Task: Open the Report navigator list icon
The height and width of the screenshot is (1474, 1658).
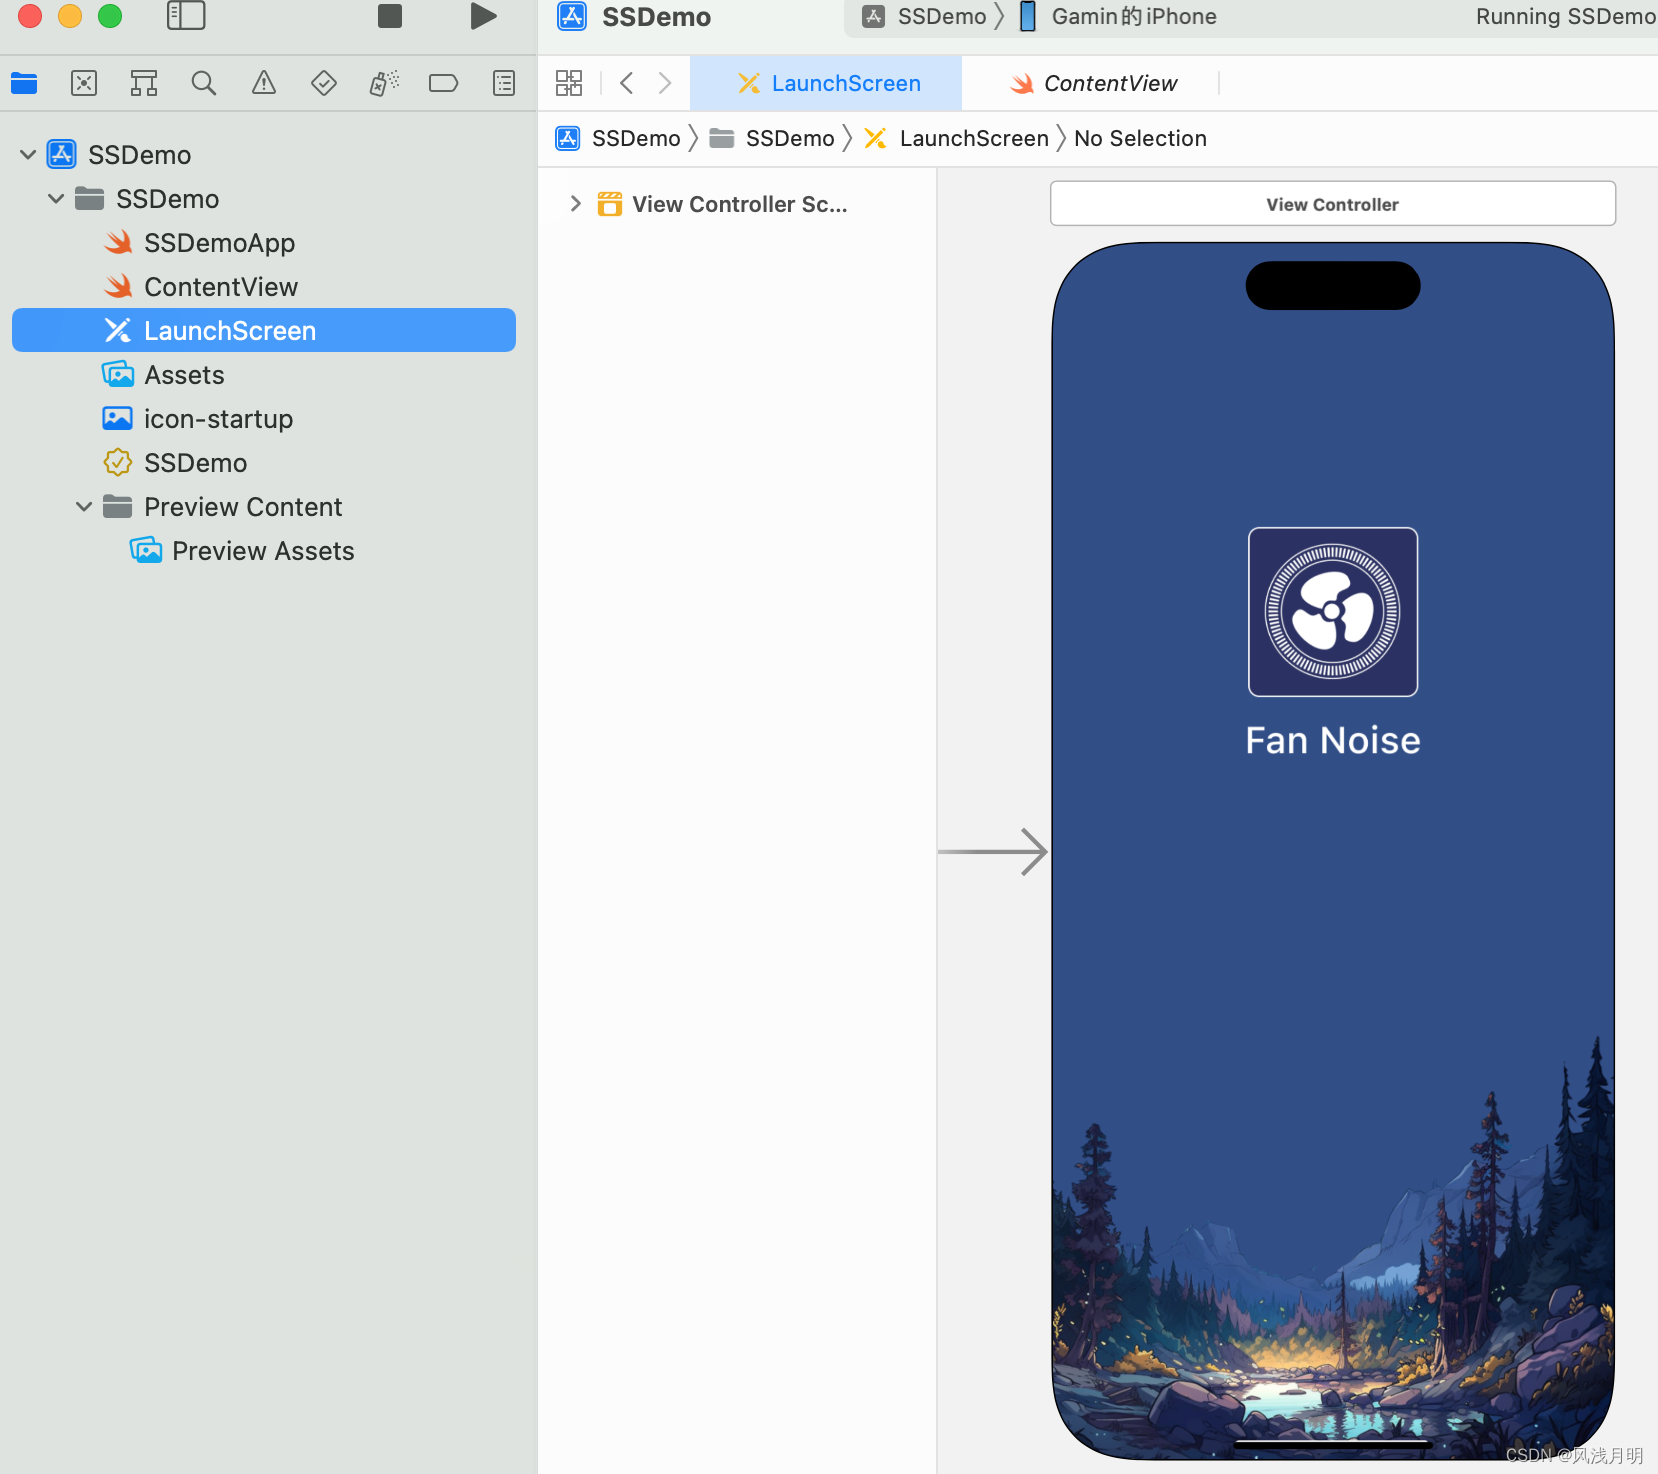Action: 503,83
